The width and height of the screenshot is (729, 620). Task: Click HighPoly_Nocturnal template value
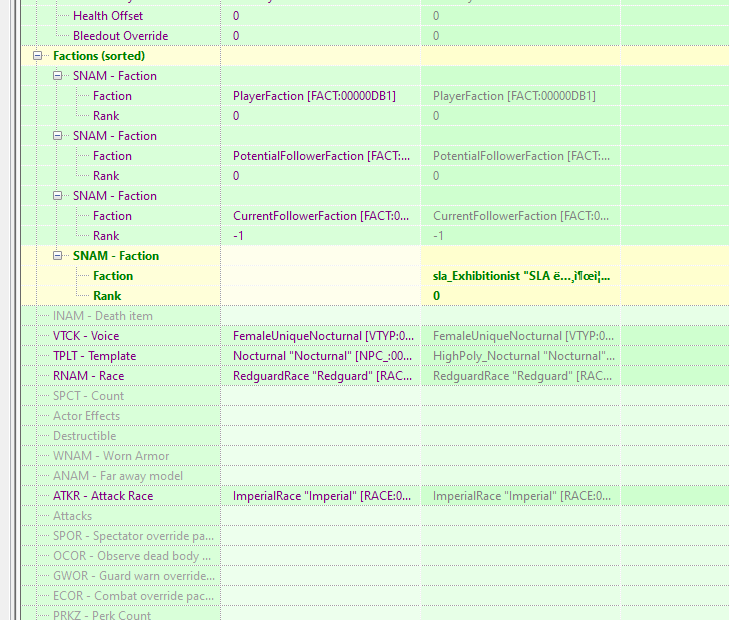click(524, 356)
